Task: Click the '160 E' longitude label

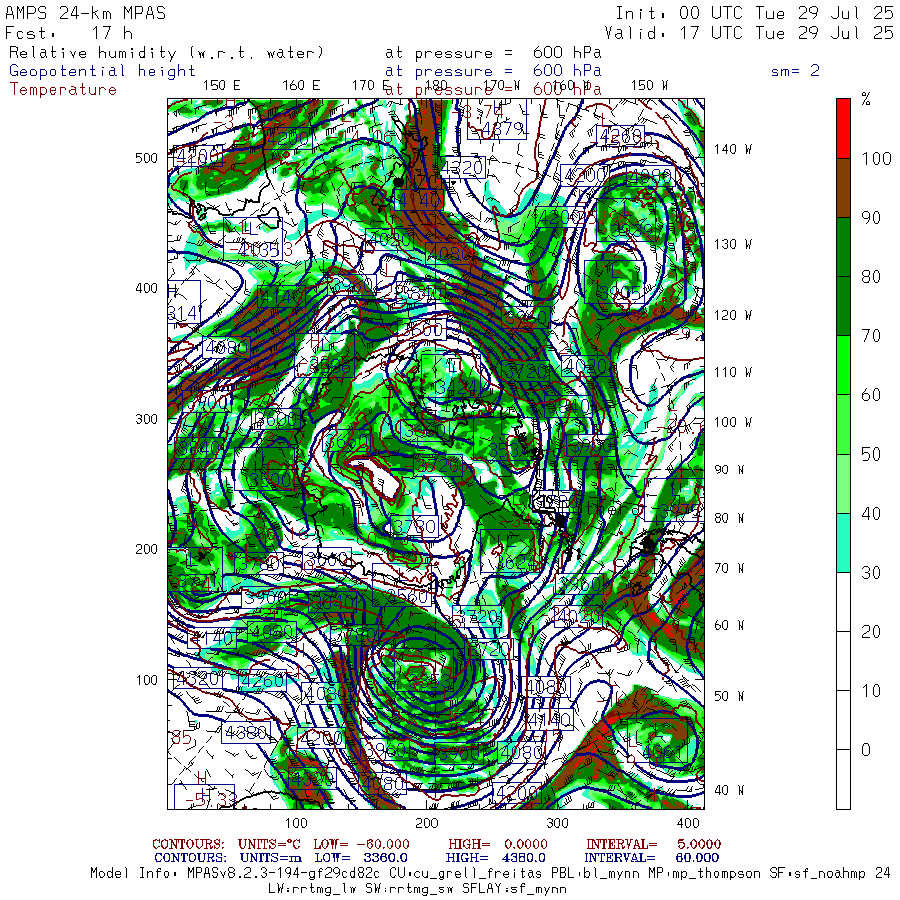Action: click(301, 85)
